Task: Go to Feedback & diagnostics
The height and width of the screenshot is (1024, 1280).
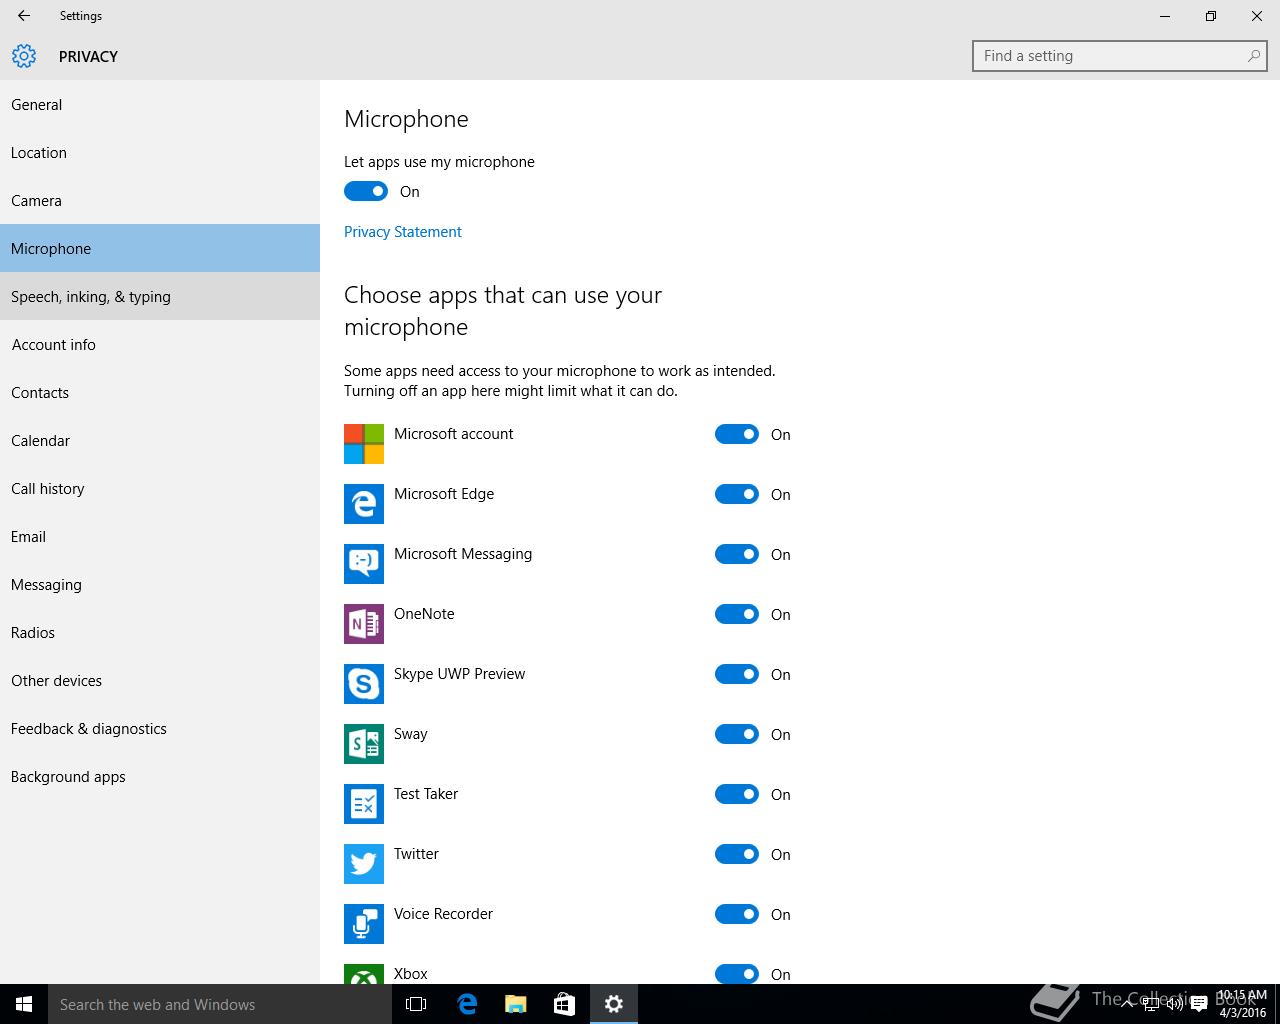Action: [160, 728]
